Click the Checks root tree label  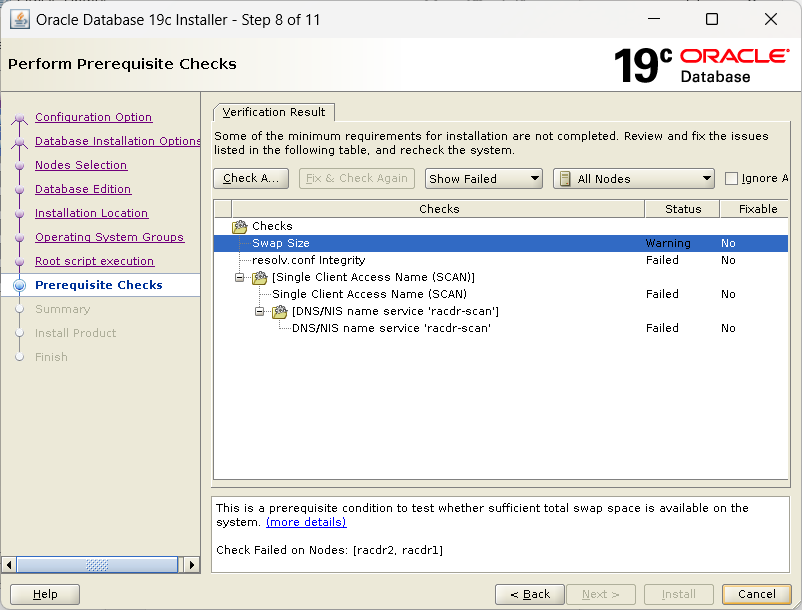pos(272,226)
